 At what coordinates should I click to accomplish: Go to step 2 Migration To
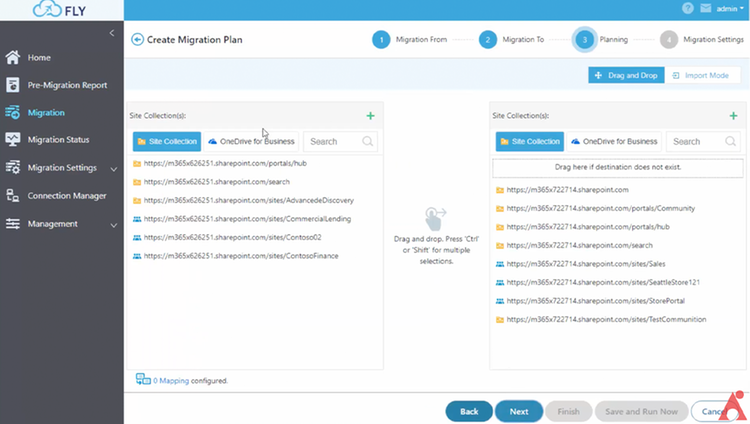click(x=488, y=39)
